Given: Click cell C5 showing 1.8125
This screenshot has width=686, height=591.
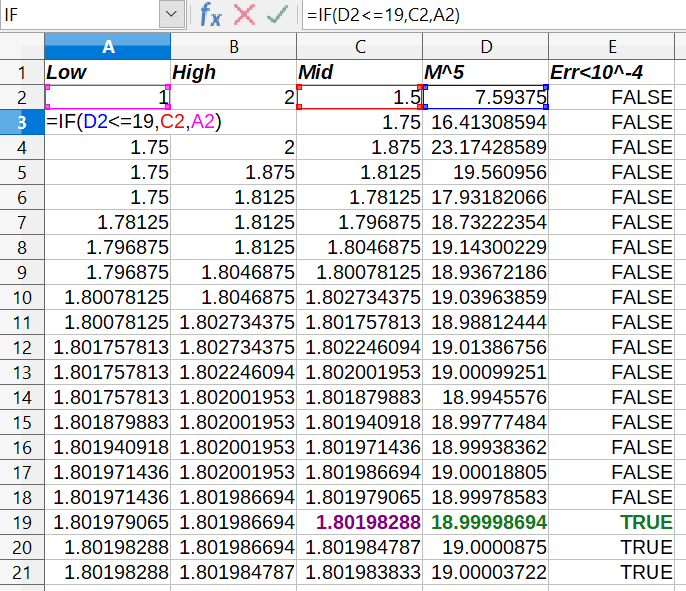Looking at the screenshot, I should [x=360, y=172].
